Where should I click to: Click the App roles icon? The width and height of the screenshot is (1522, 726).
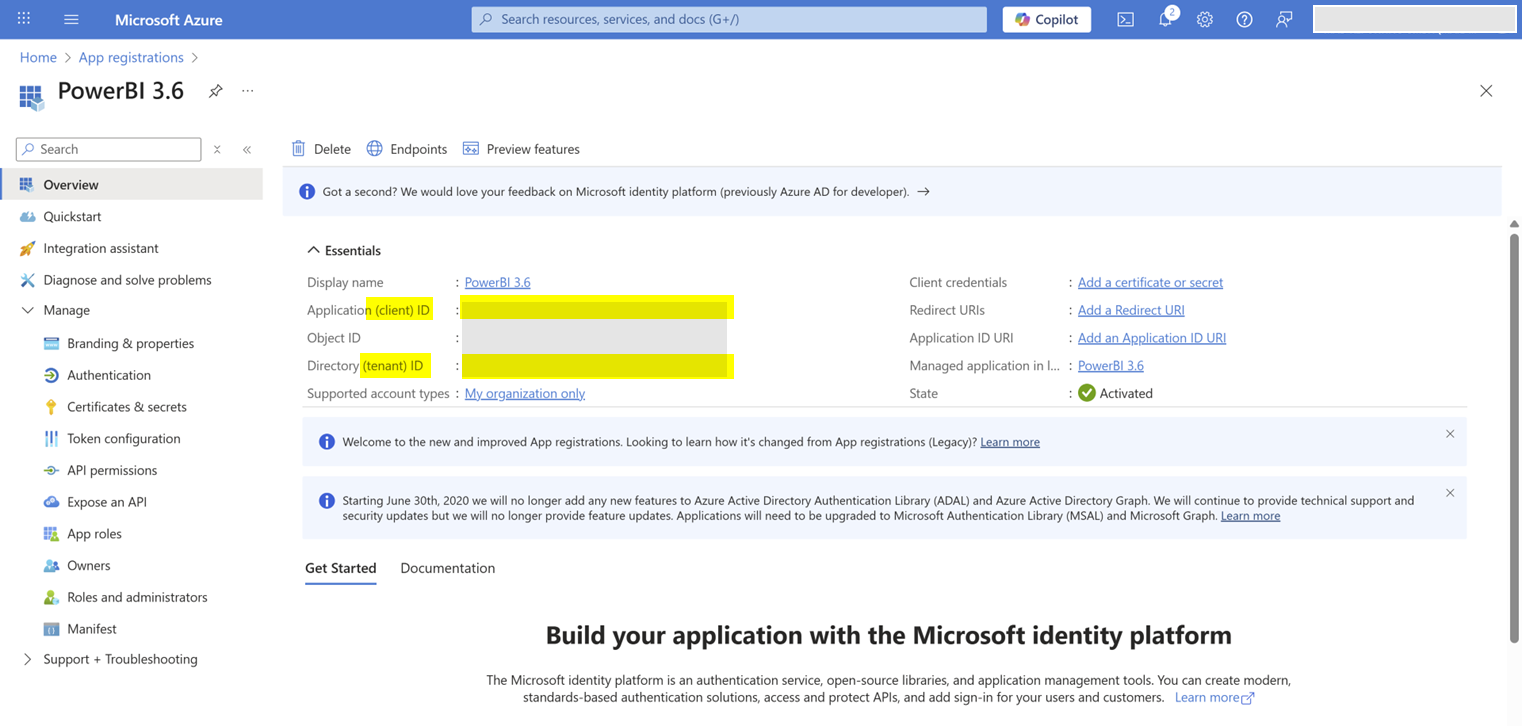click(51, 534)
